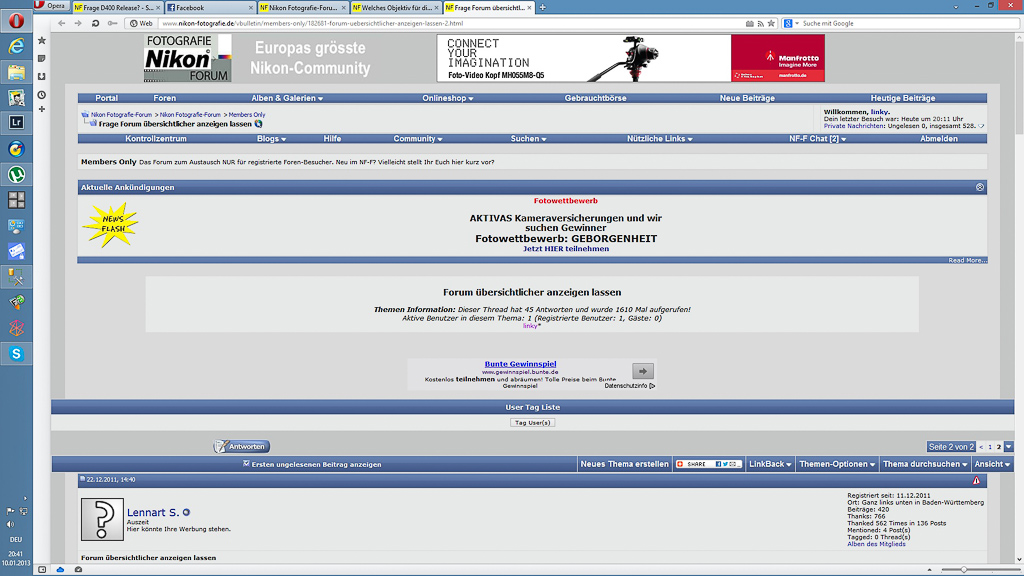
Task: Open Alben des Mitglieds link
Action: click(x=876, y=544)
